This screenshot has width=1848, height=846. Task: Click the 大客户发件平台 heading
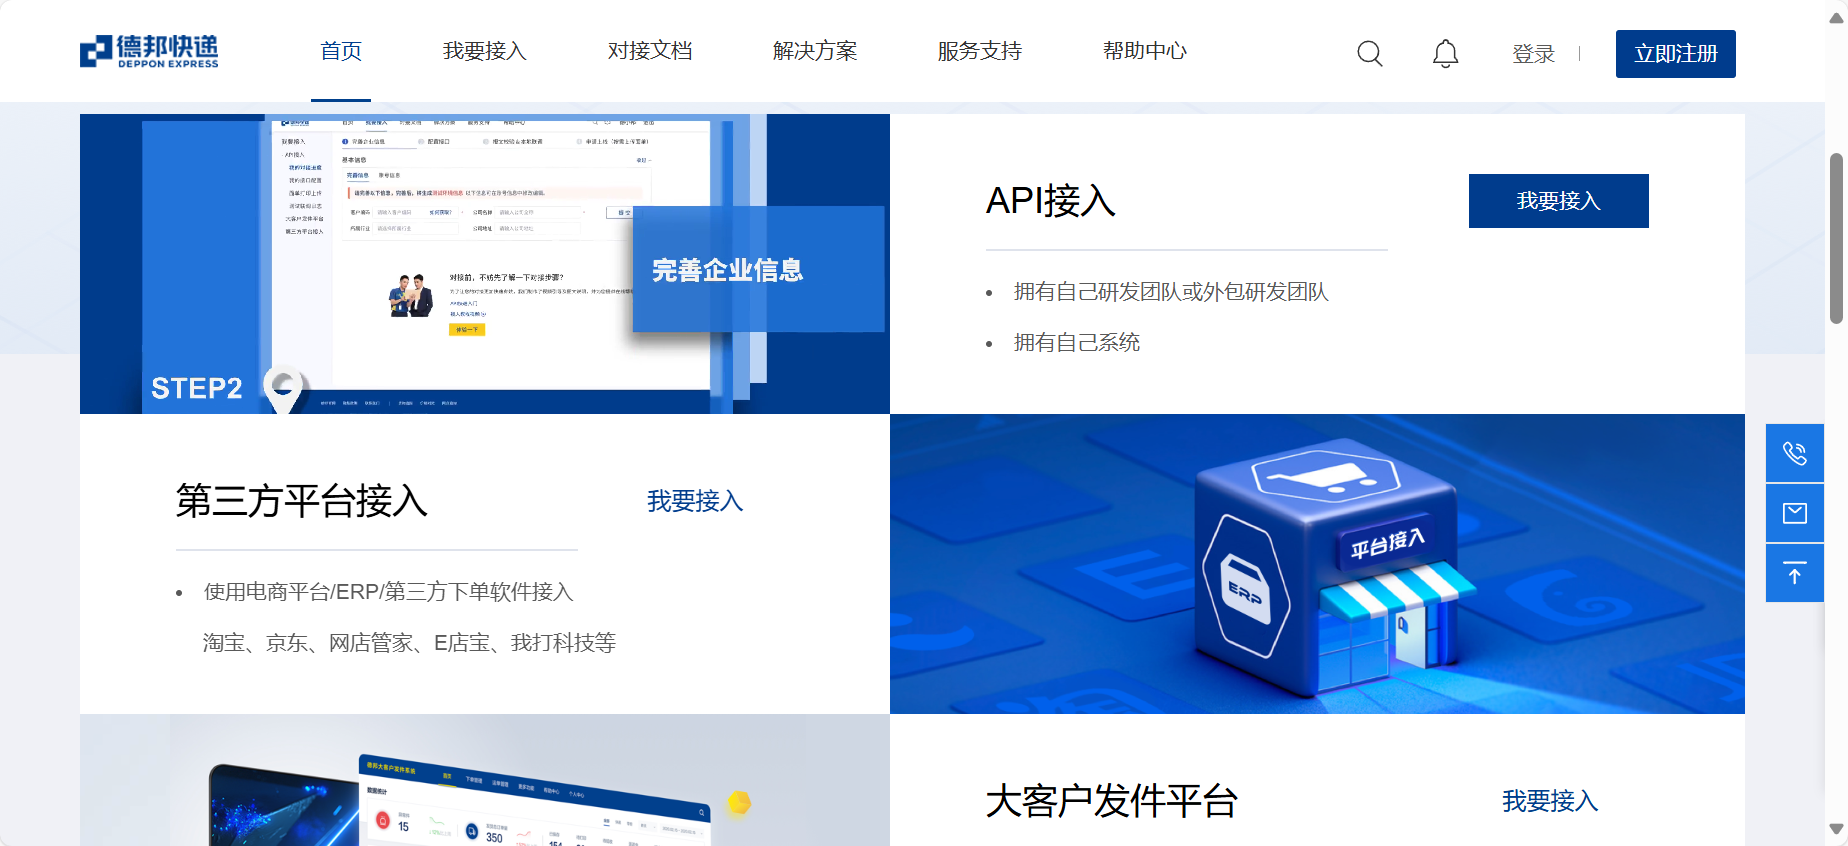(1112, 801)
